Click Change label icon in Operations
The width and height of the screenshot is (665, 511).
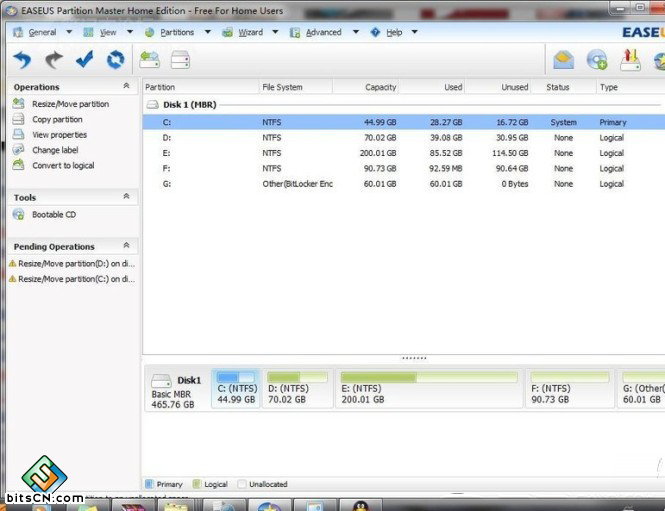(x=18, y=150)
